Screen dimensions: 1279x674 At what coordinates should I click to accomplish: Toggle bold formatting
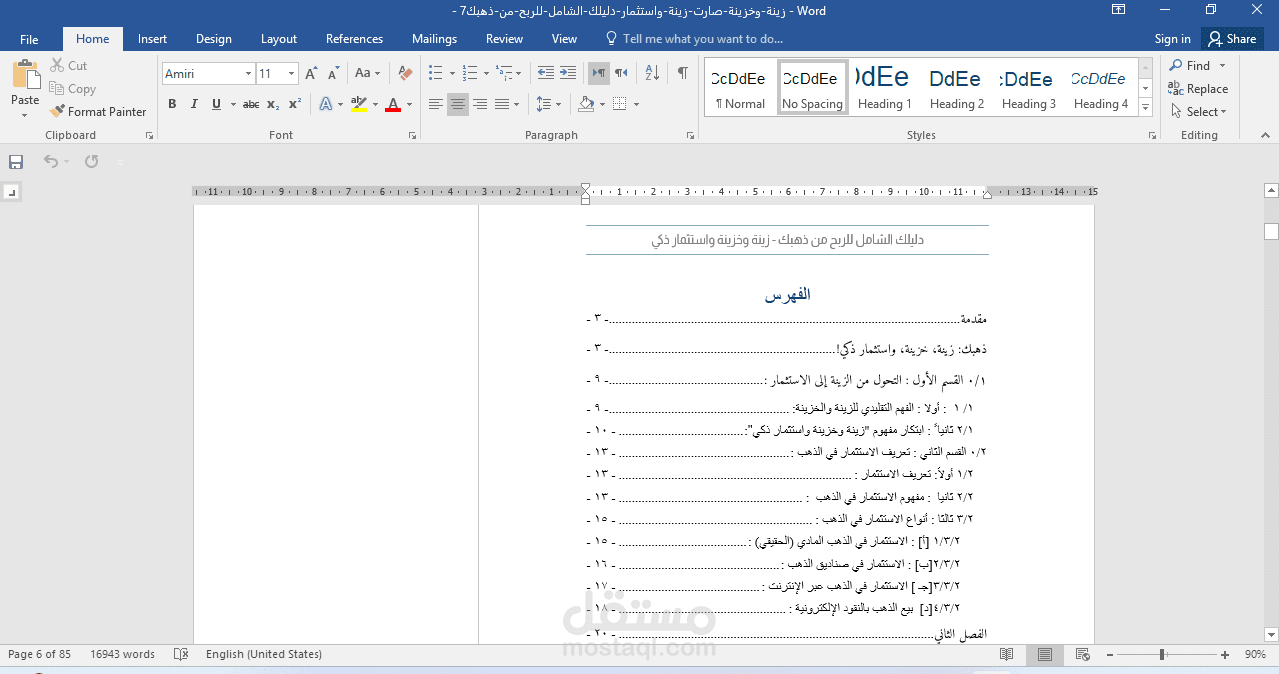pyautogui.click(x=172, y=104)
